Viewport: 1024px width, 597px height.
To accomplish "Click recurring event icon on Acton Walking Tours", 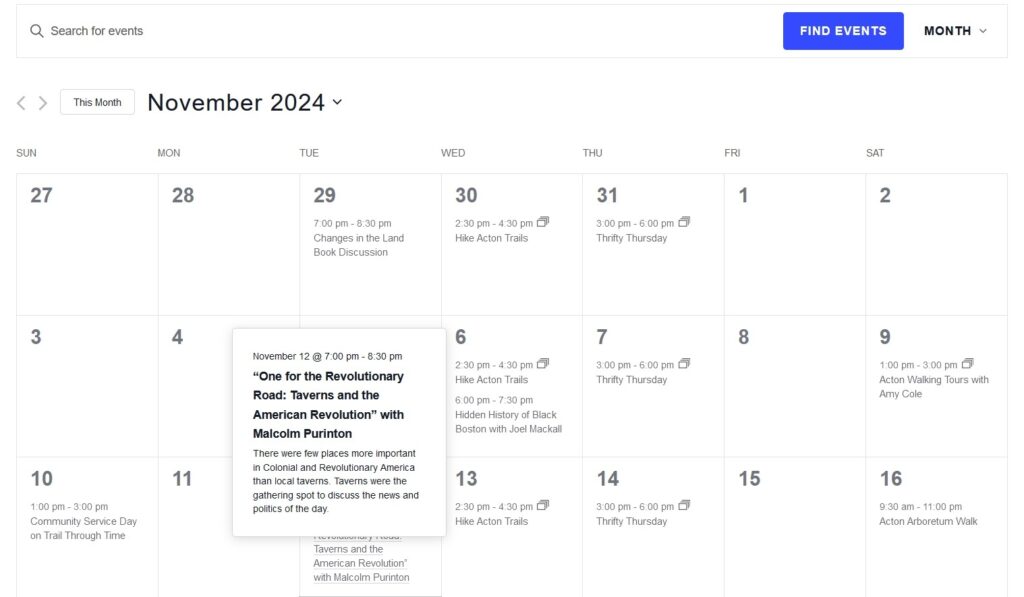I will click(x=967, y=362).
